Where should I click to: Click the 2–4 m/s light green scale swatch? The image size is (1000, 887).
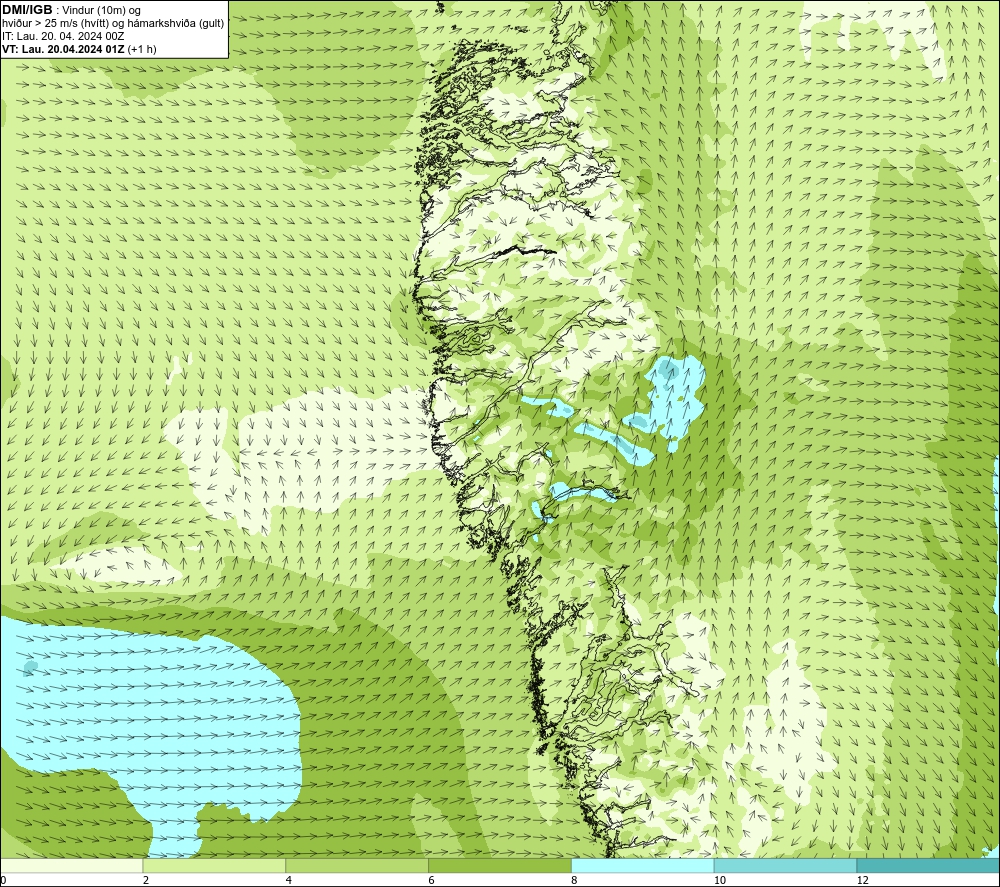(214, 866)
